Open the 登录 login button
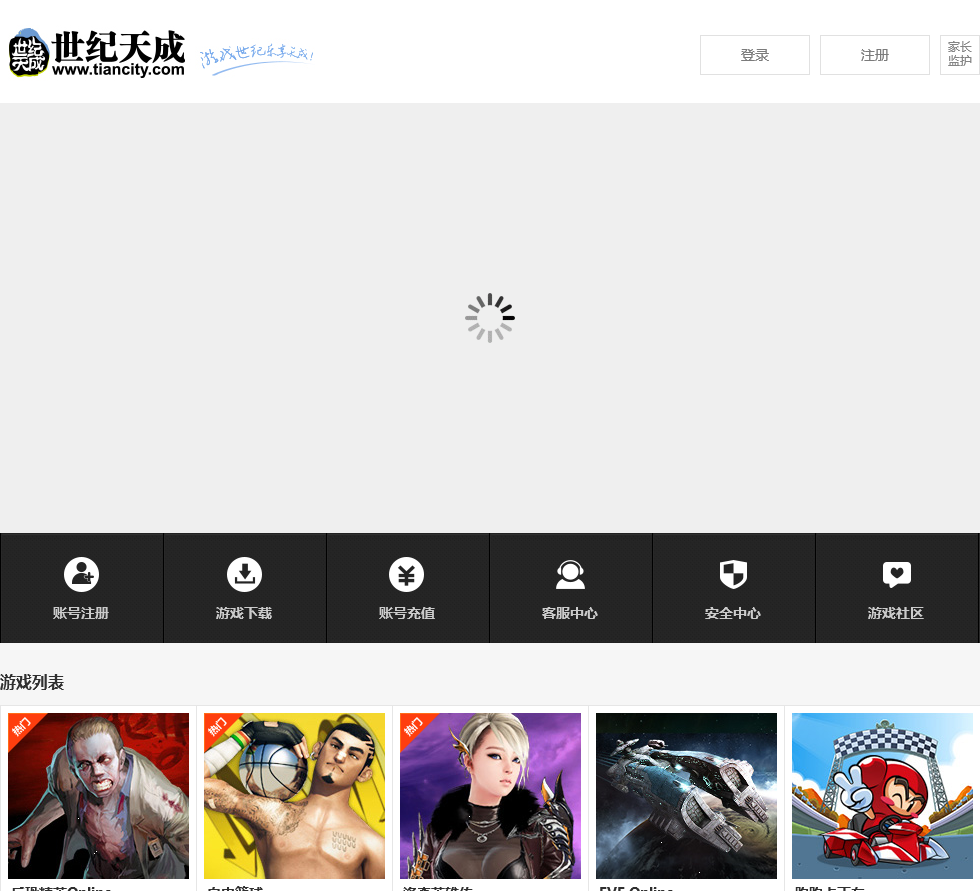The width and height of the screenshot is (980, 891). pyautogui.click(x=754, y=55)
